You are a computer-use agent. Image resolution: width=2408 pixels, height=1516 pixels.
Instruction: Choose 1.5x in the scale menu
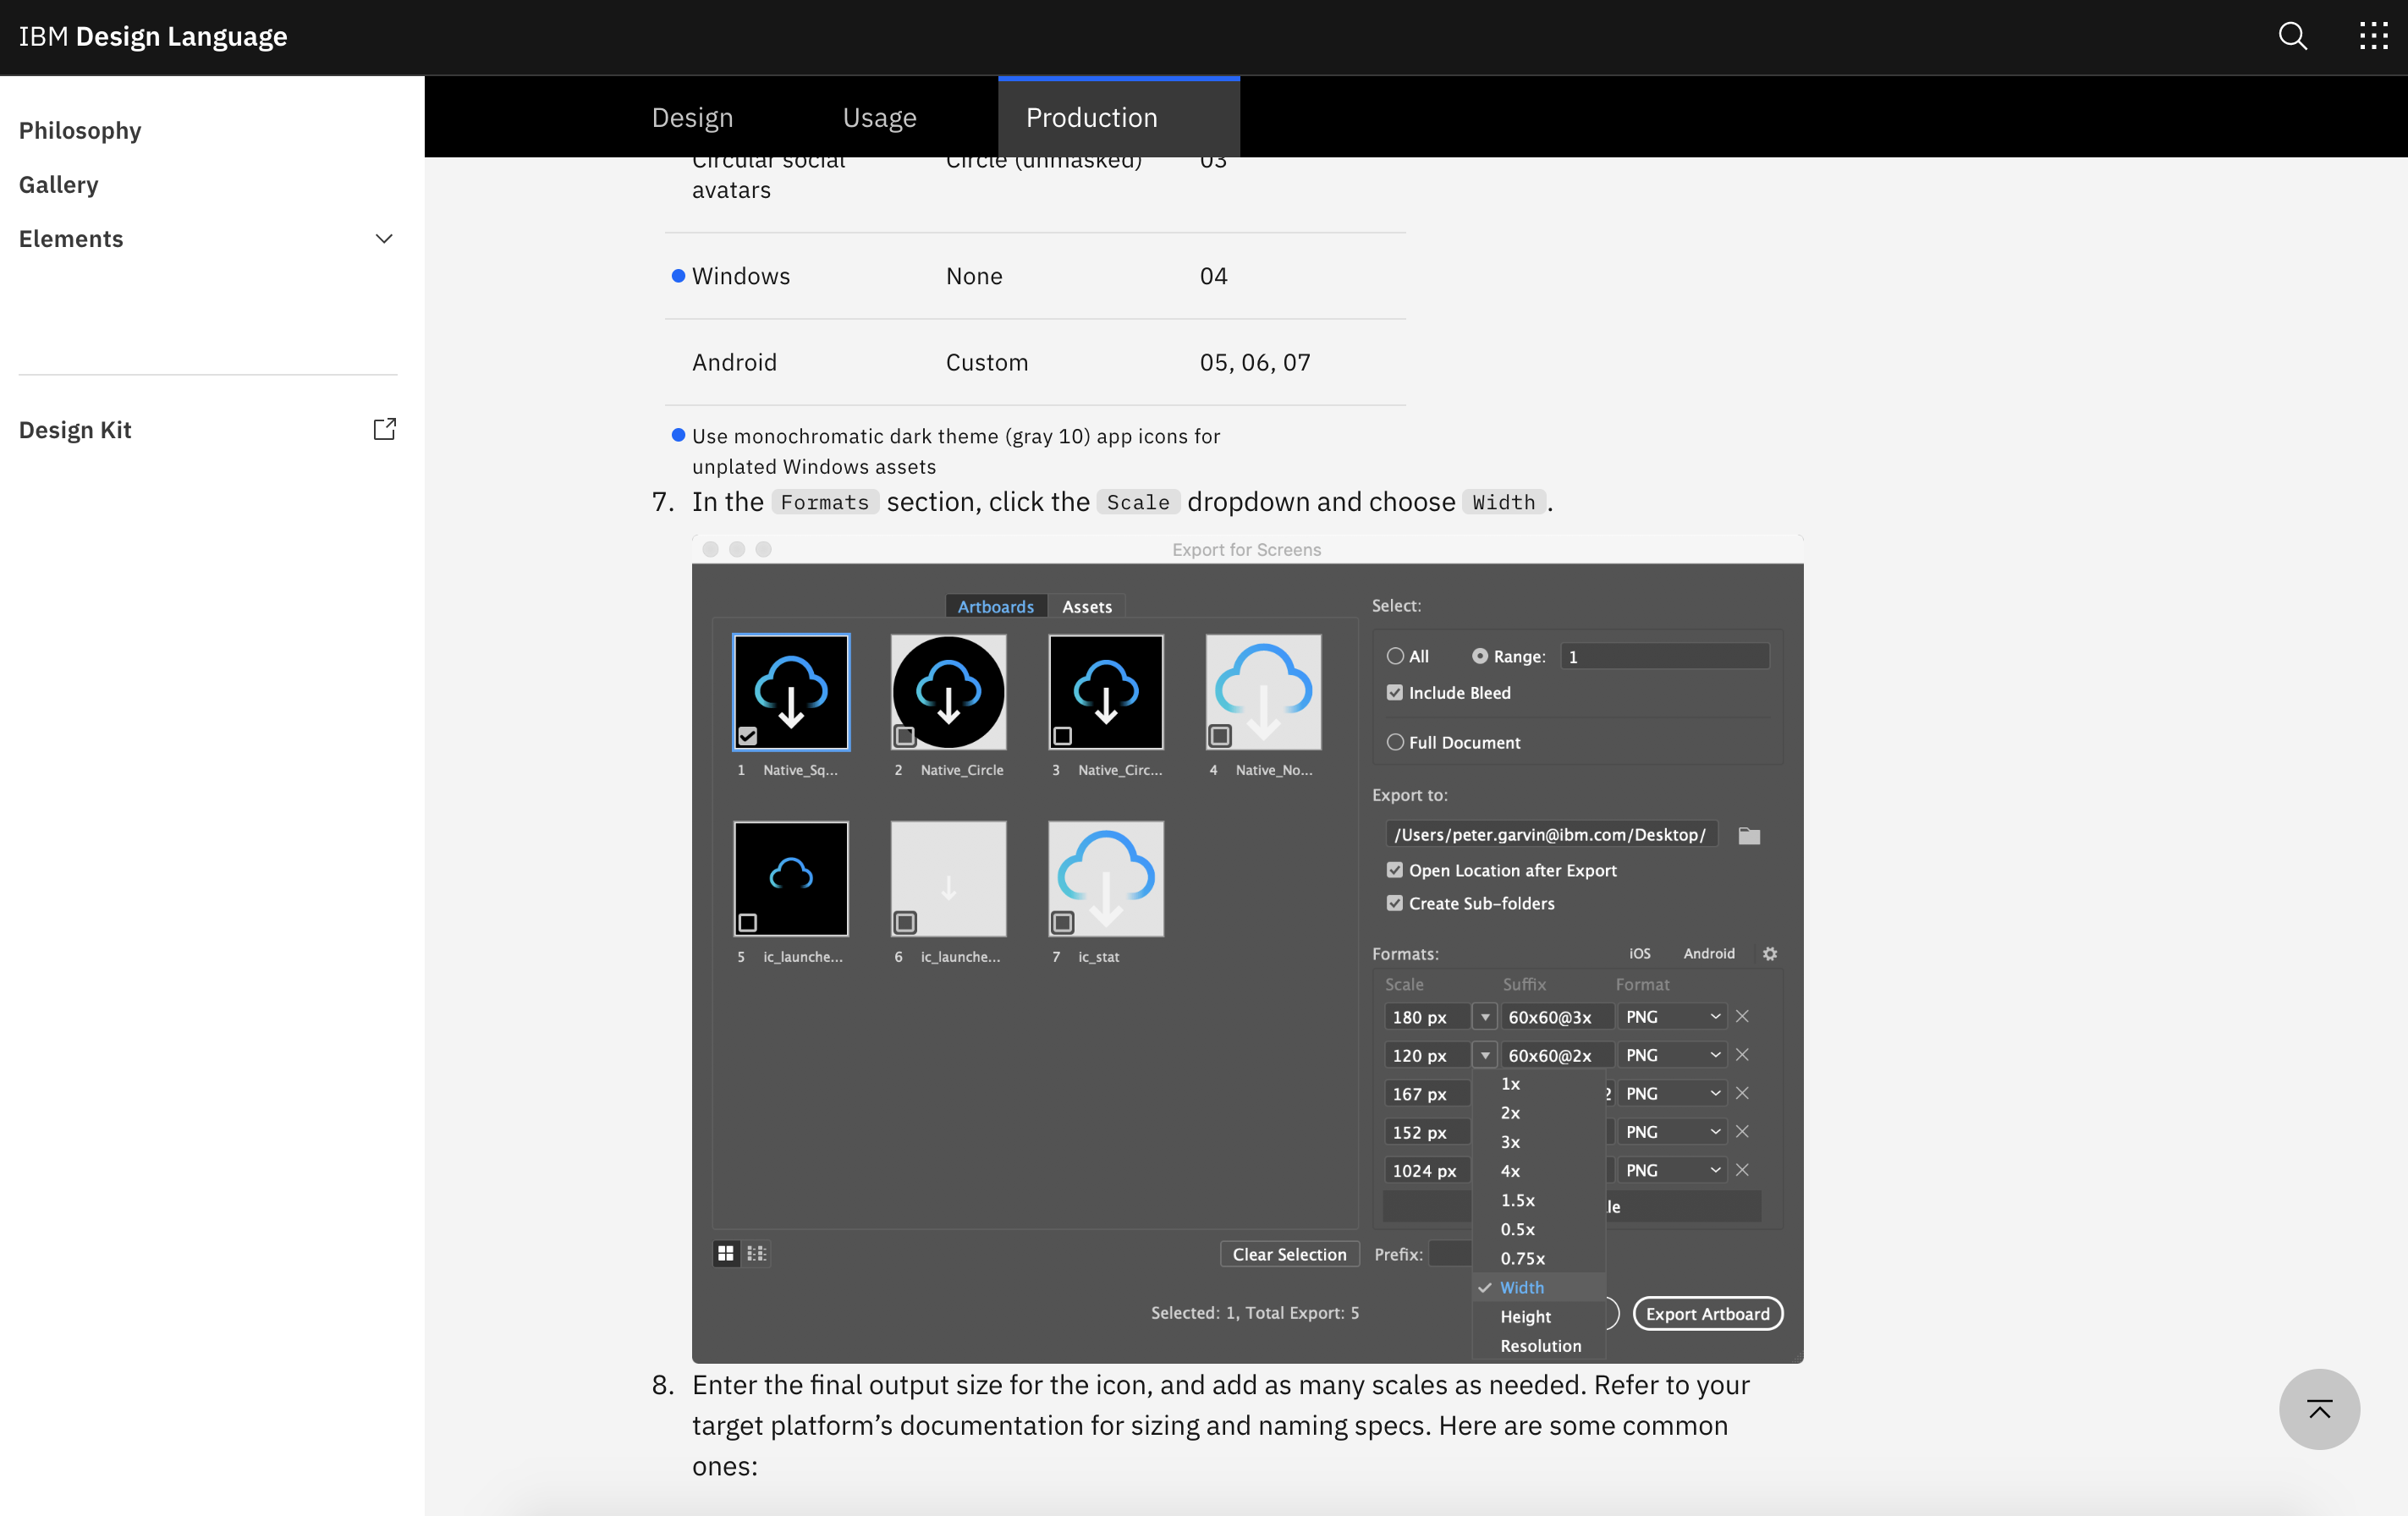point(1539,1200)
